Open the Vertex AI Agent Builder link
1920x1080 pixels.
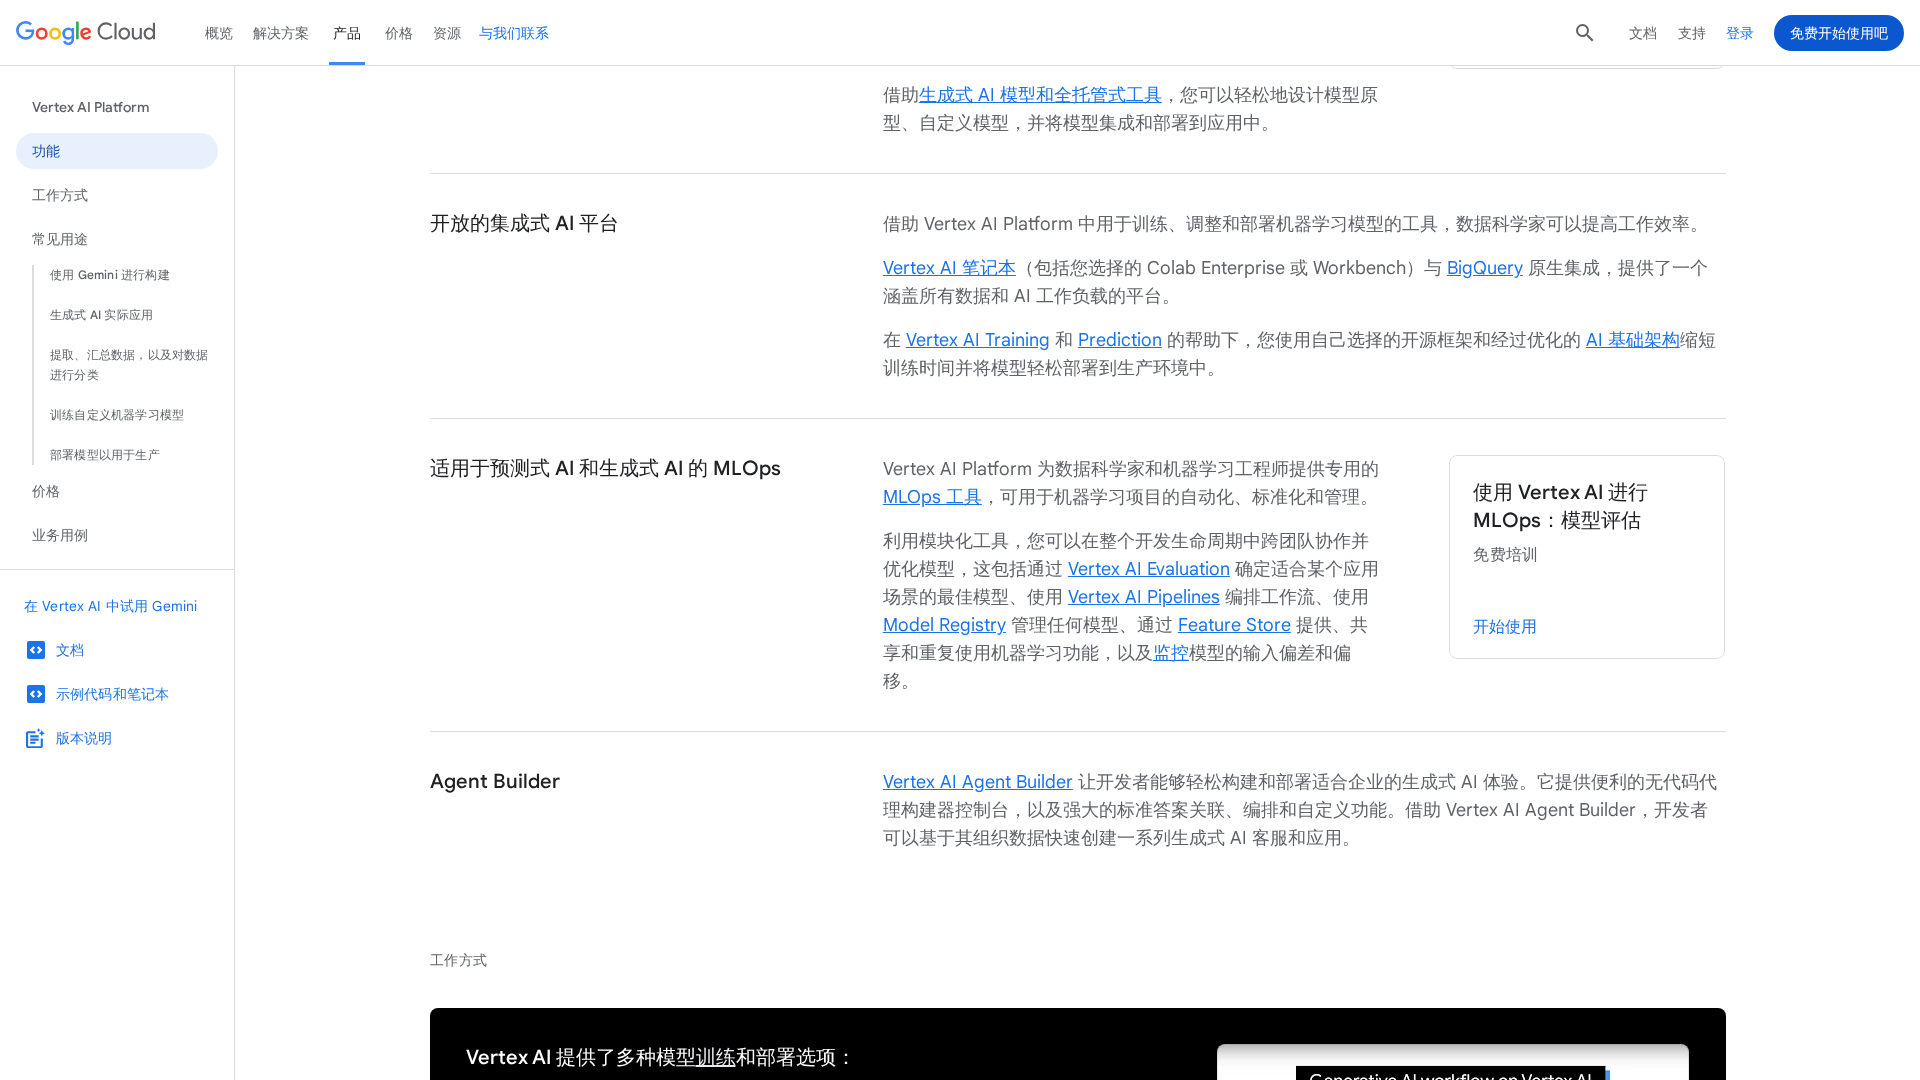click(x=977, y=781)
